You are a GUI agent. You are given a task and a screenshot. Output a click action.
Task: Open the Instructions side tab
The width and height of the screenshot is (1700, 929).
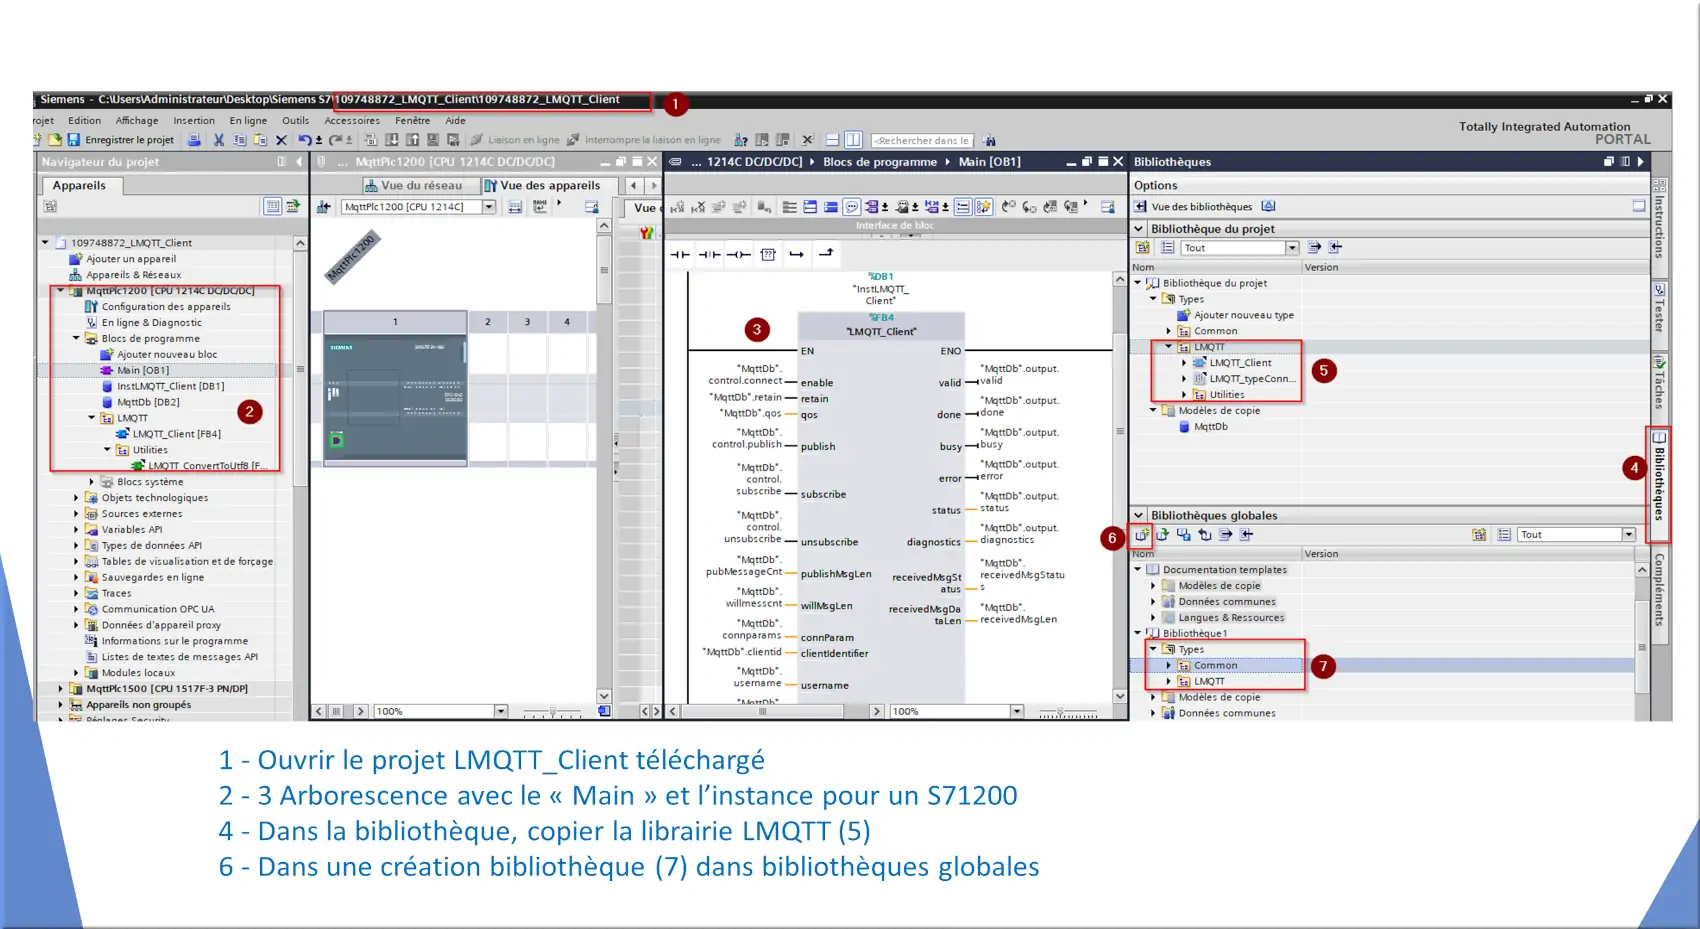[x=1659, y=220]
